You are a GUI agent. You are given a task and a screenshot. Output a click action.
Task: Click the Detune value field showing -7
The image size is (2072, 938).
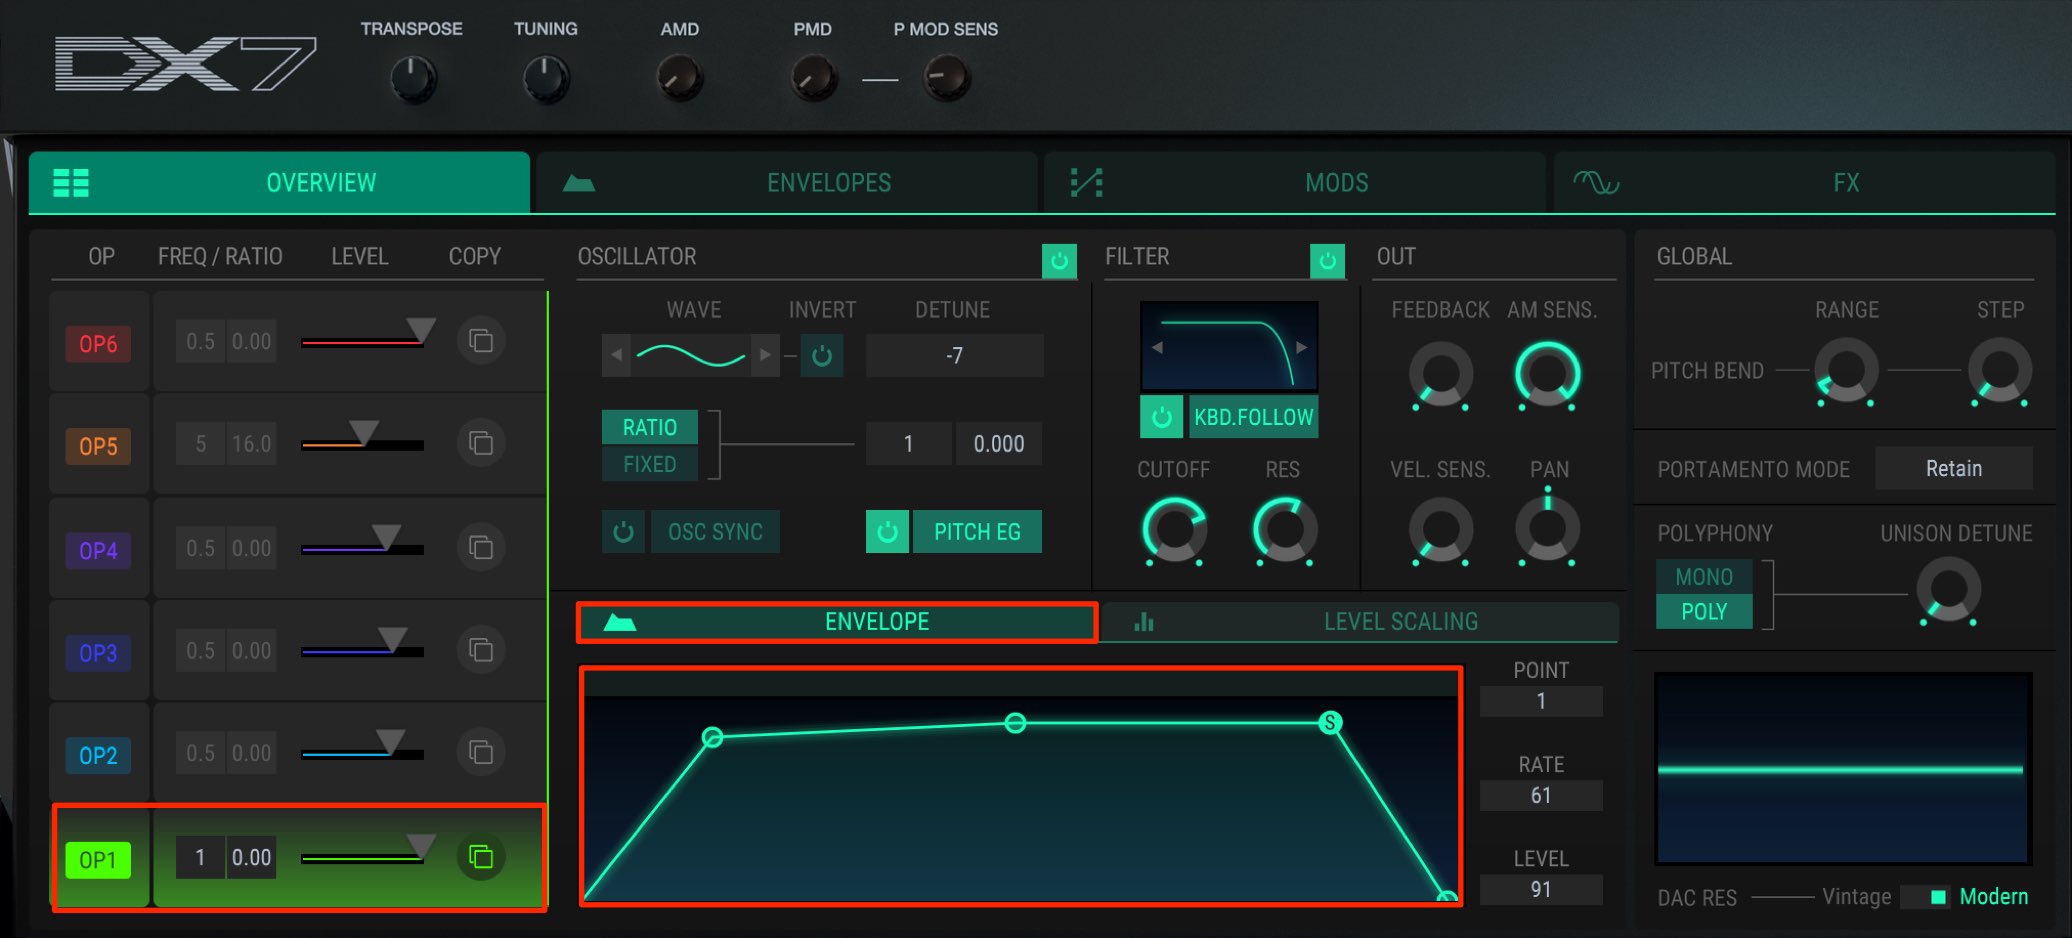click(x=954, y=356)
